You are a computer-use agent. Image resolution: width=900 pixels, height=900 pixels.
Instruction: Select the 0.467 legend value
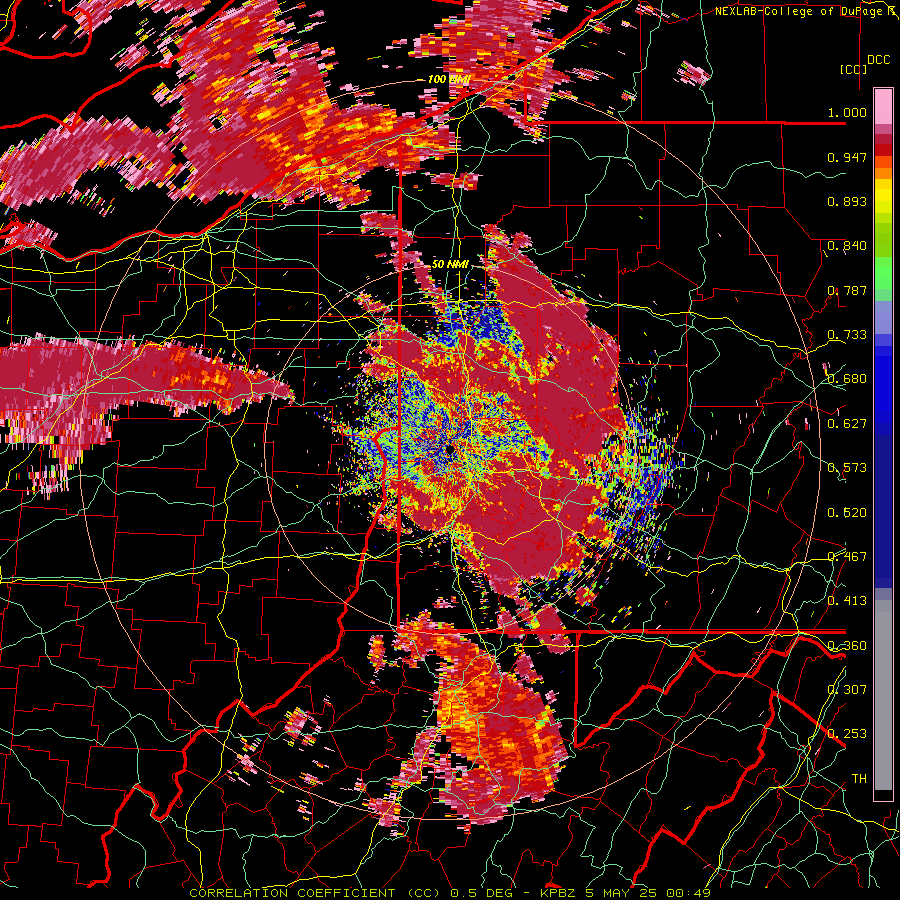pyautogui.click(x=847, y=557)
